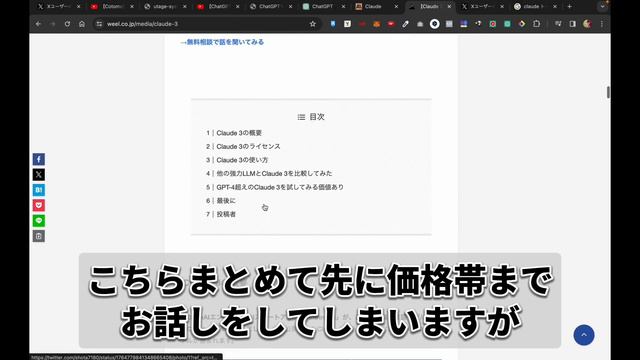The height and width of the screenshot is (360, 640).
Task: Click the 目次 table of contents heading
Action: coord(311,117)
